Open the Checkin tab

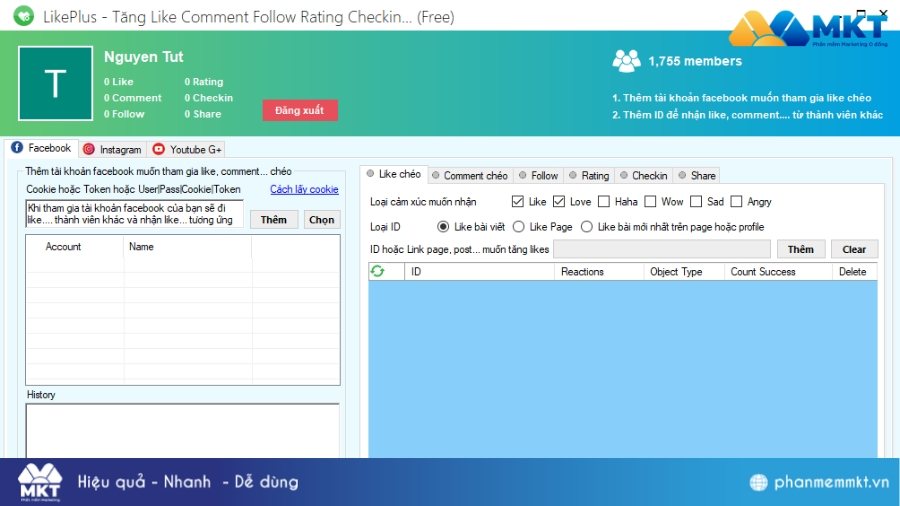(643, 176)
